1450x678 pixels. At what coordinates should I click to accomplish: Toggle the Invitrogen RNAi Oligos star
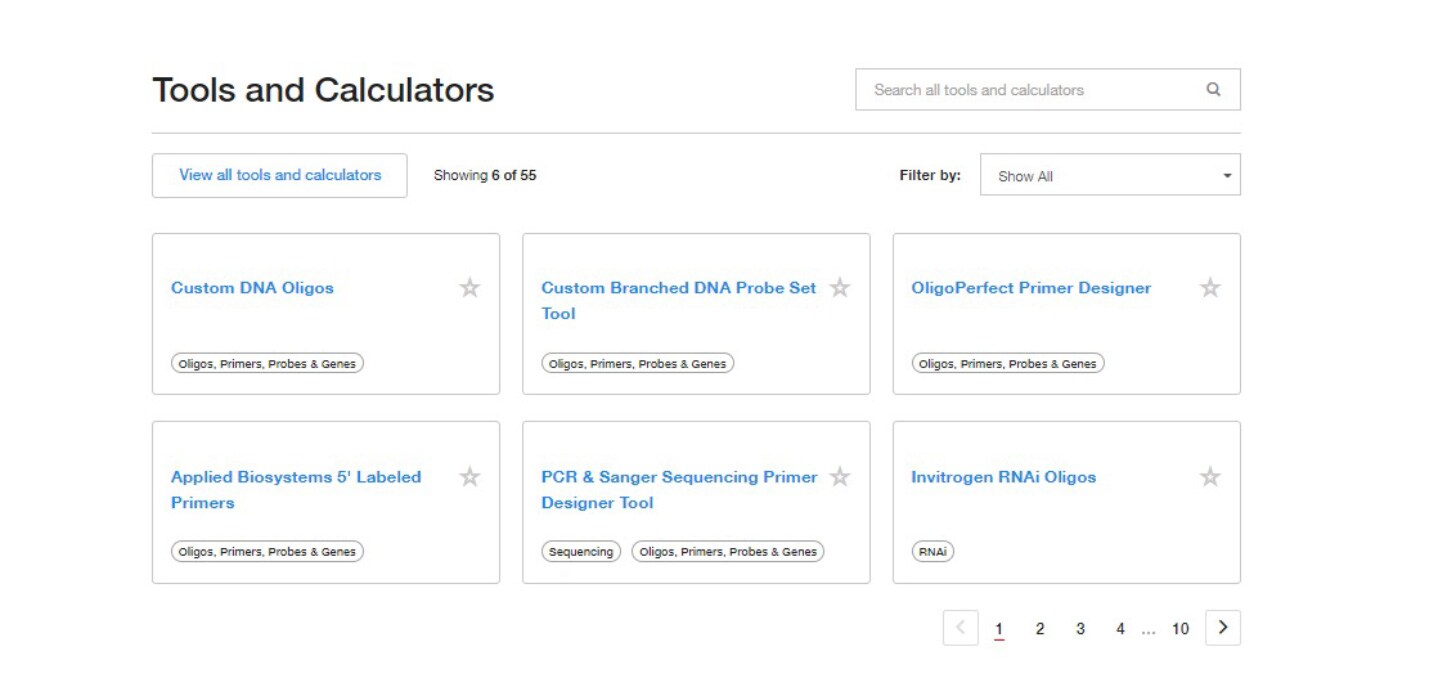point(1210,477)
